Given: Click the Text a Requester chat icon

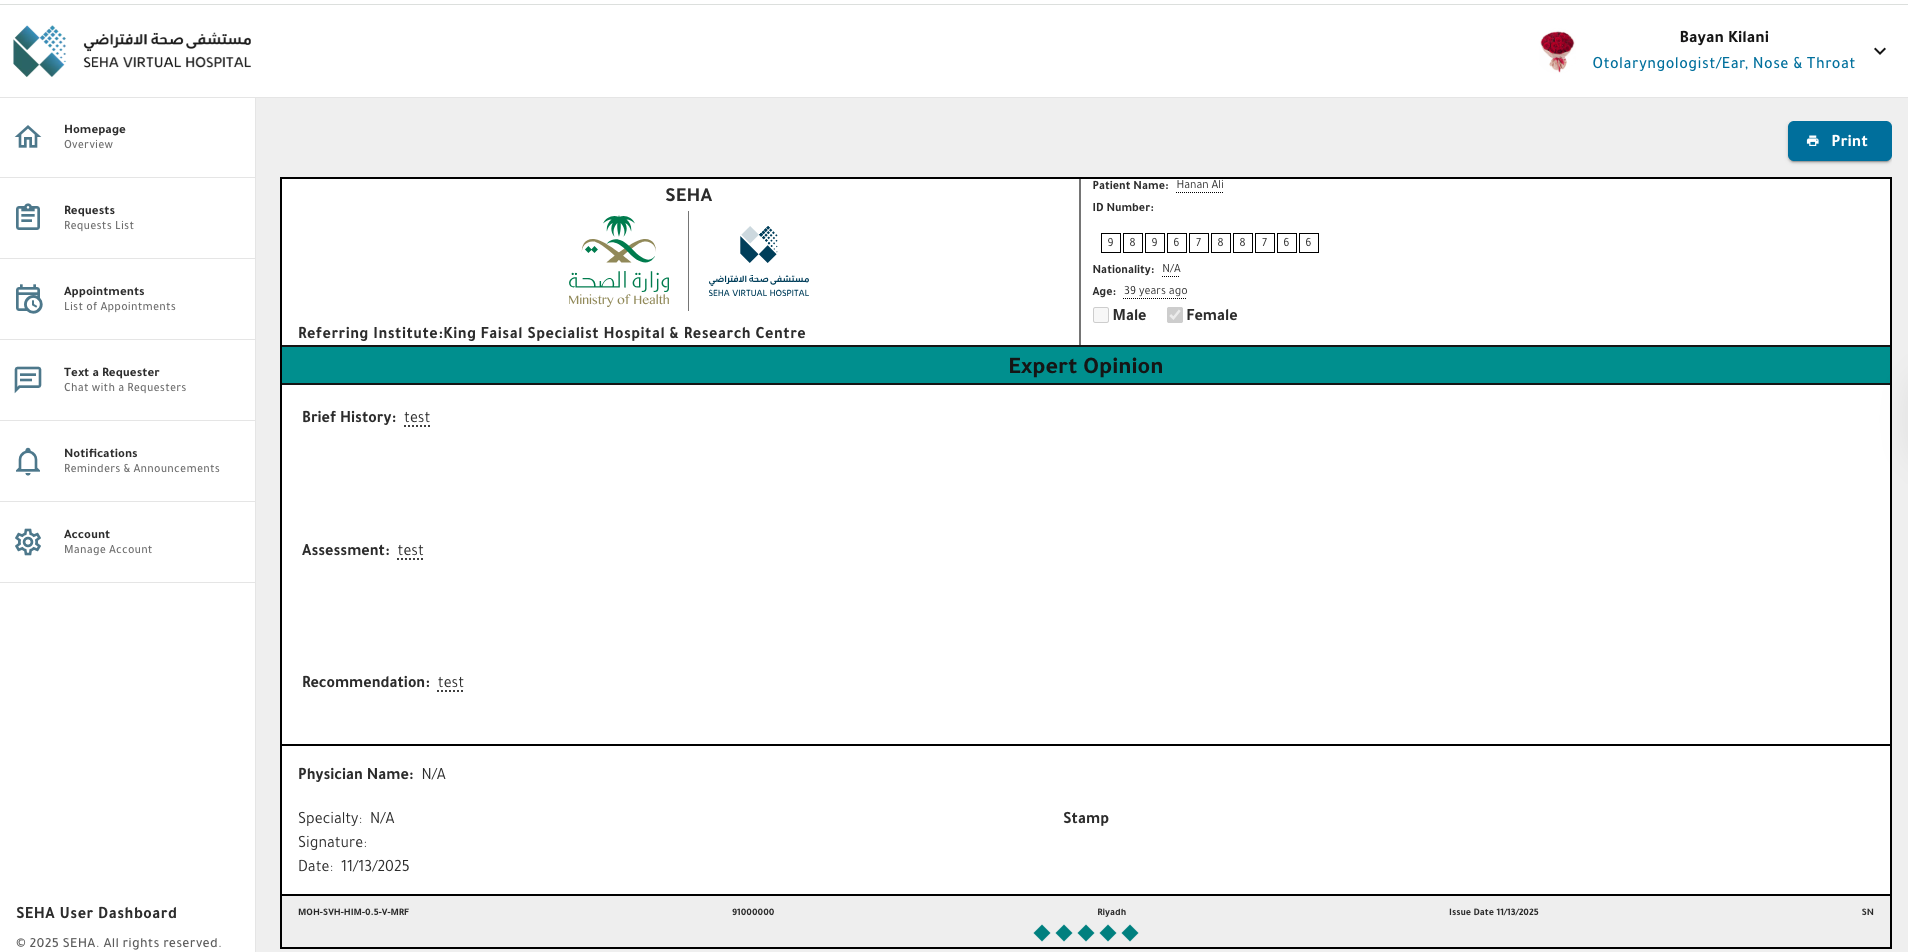Looking at the screenshot, I should [x=28, y=379].
